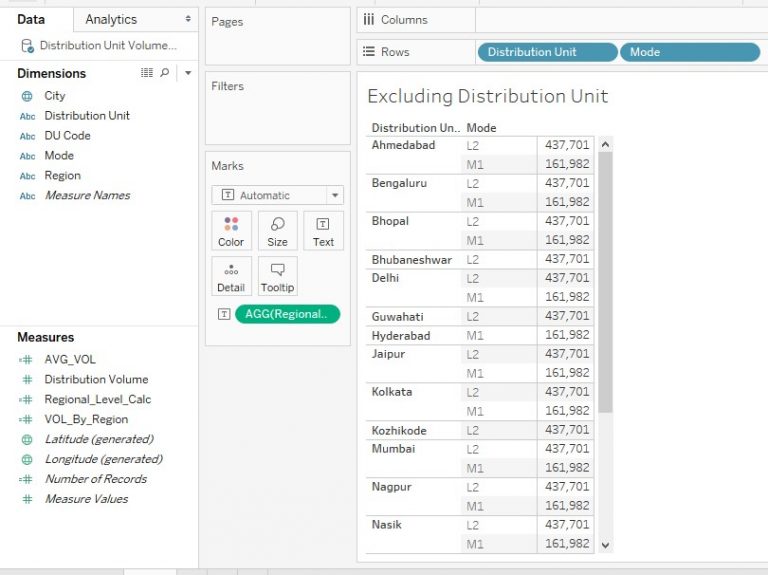The image size is (768, 575).
Task: Select the Ahmedabad row label
Action: [x=403, y=145]
